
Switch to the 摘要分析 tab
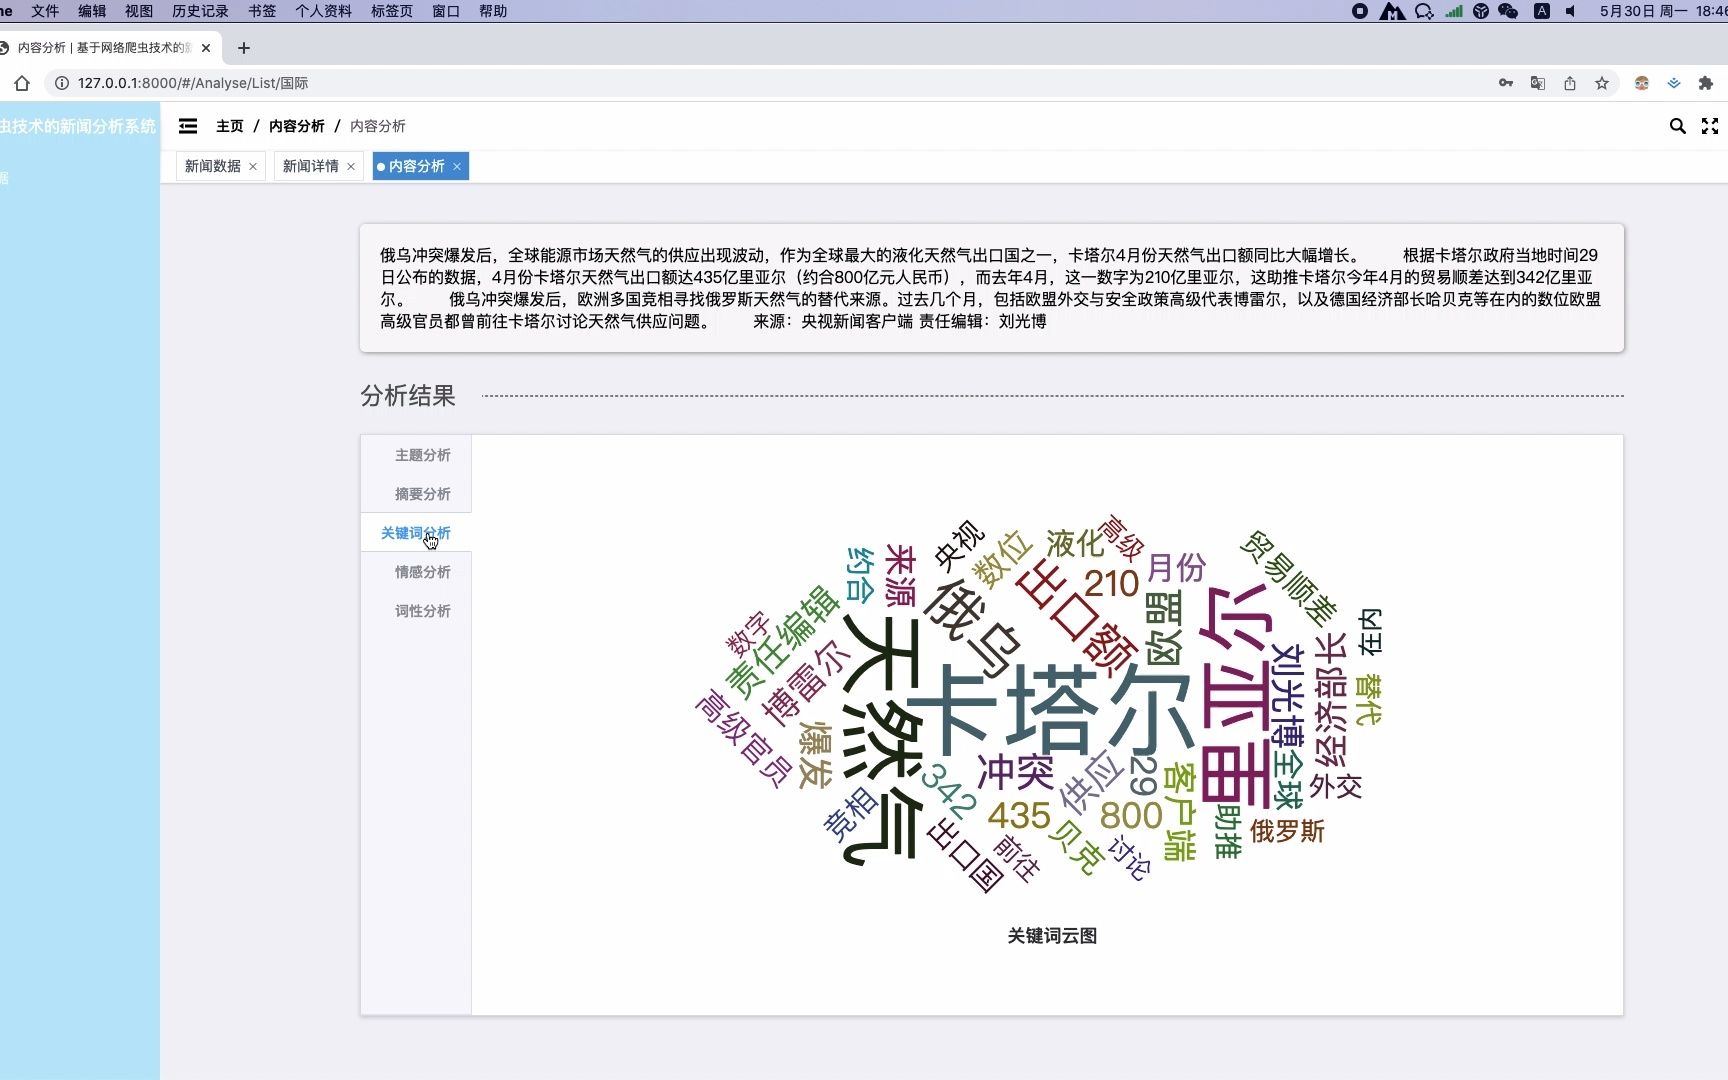(x=416, y=494)
